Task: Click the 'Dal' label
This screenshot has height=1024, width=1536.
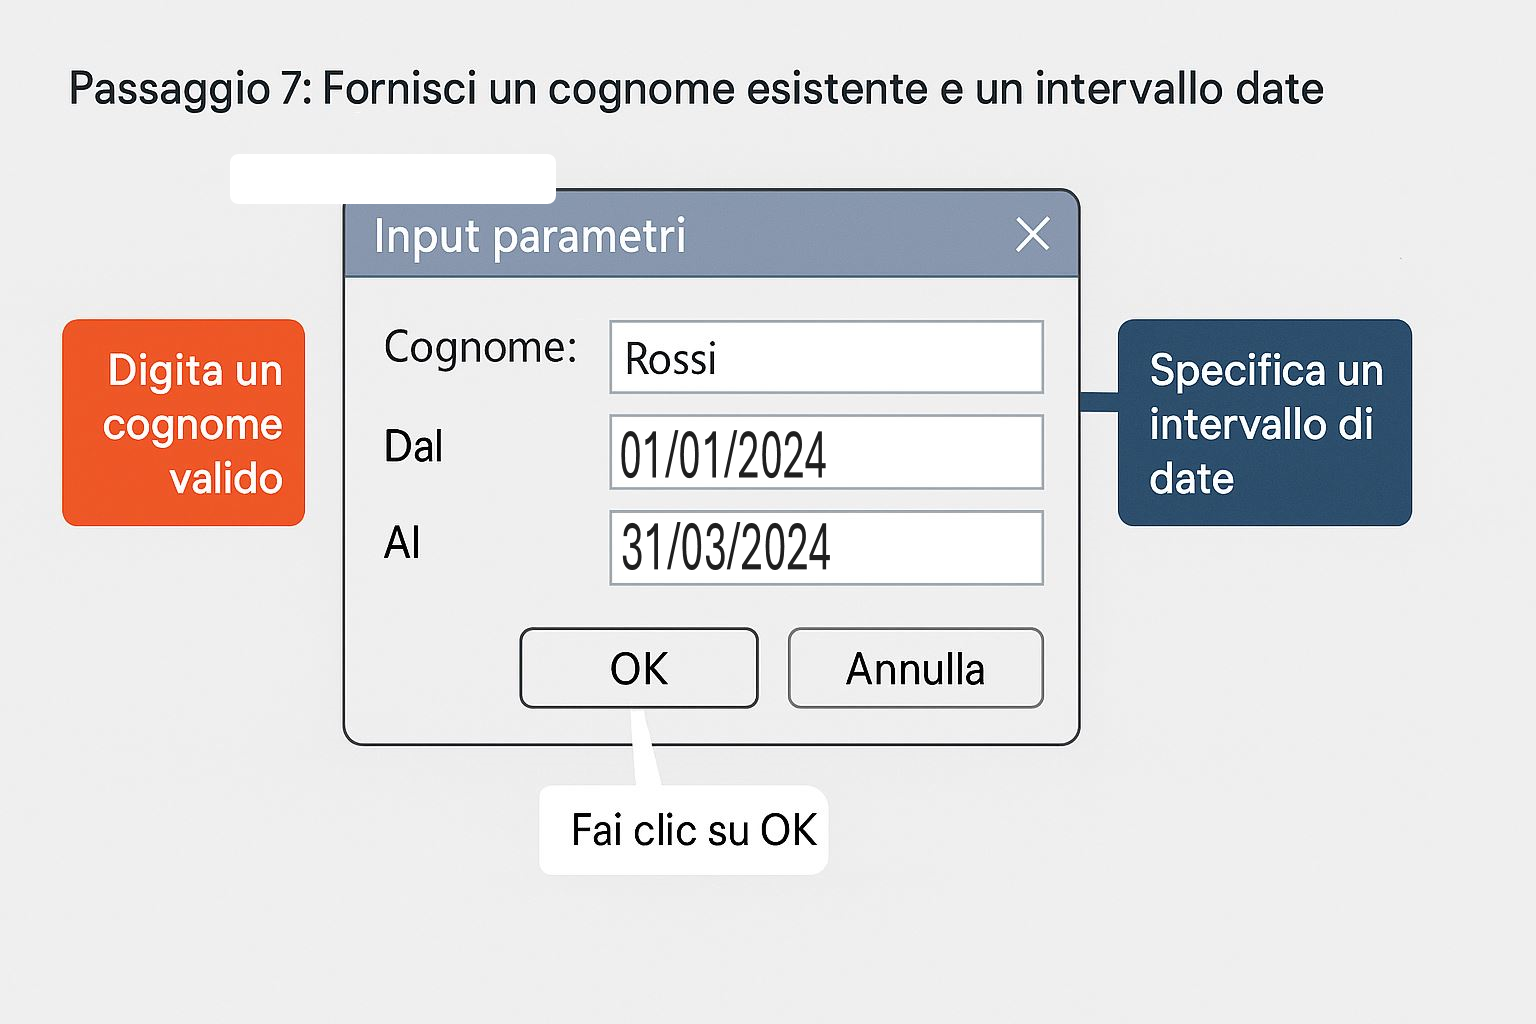Action: 413,447
